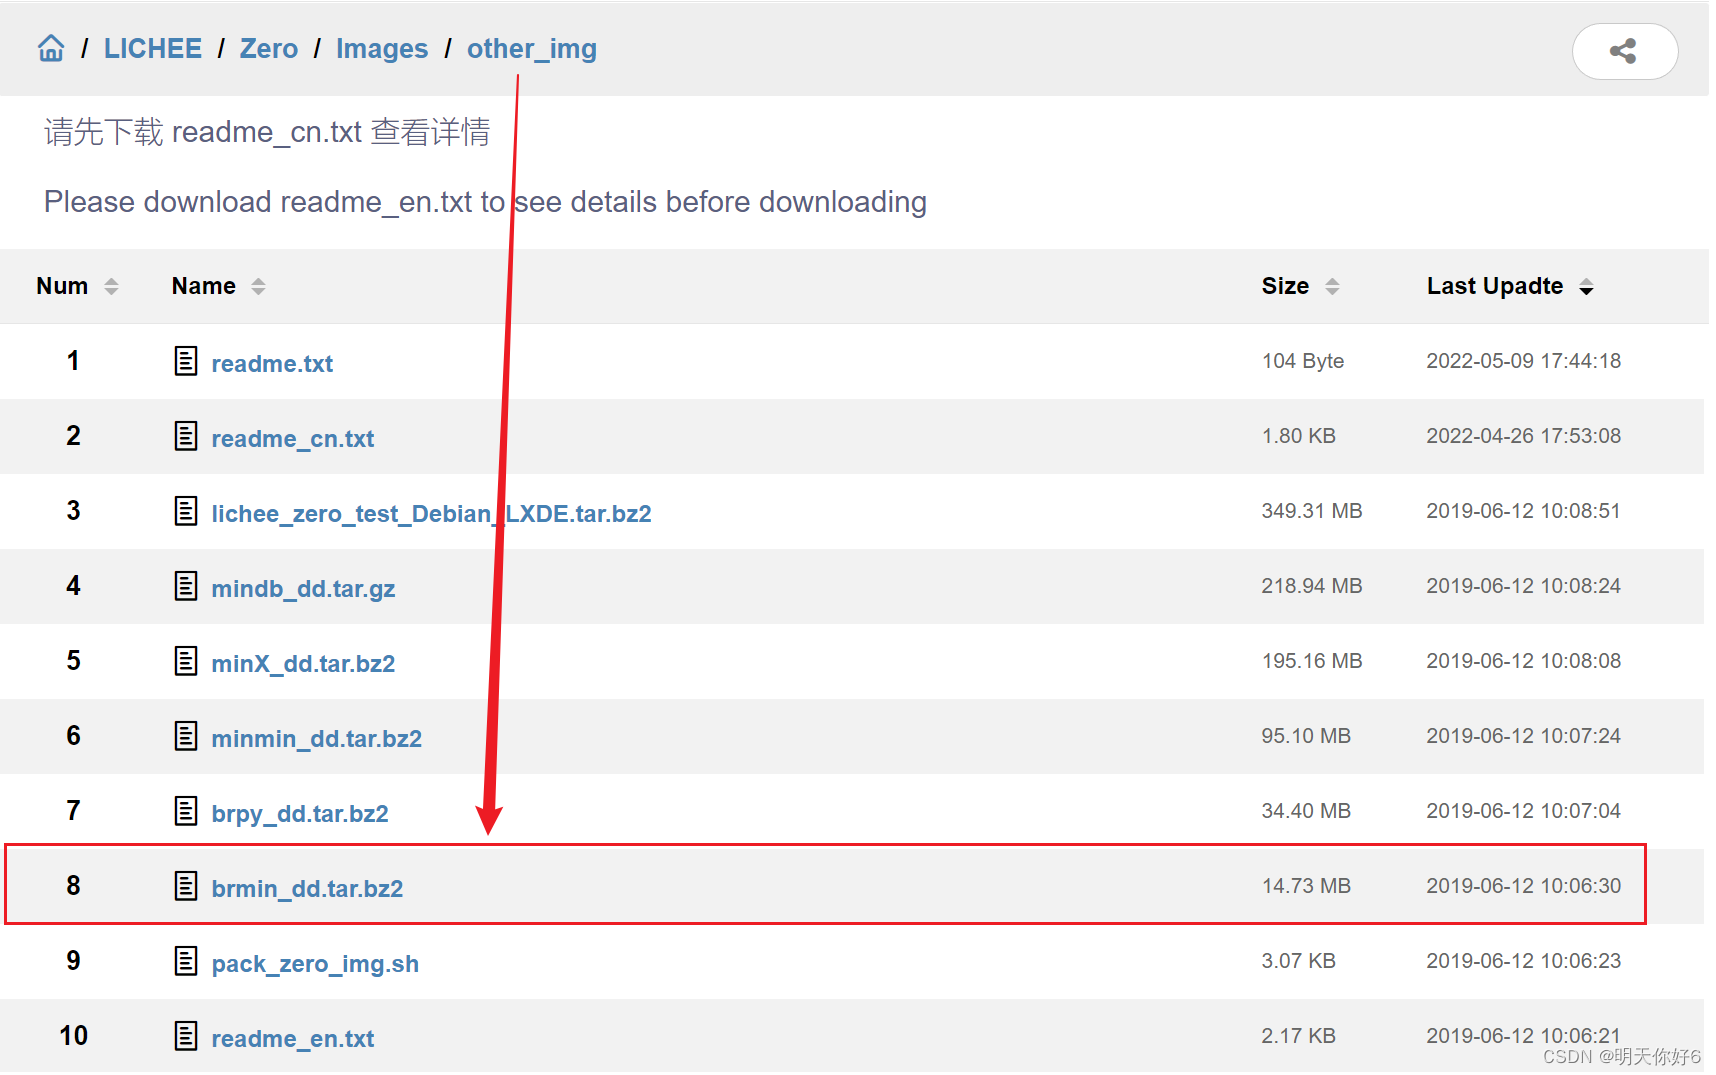The image size is (1716, 1075).
Task: Download readme.txt file
Action: [x=272, y=364]
